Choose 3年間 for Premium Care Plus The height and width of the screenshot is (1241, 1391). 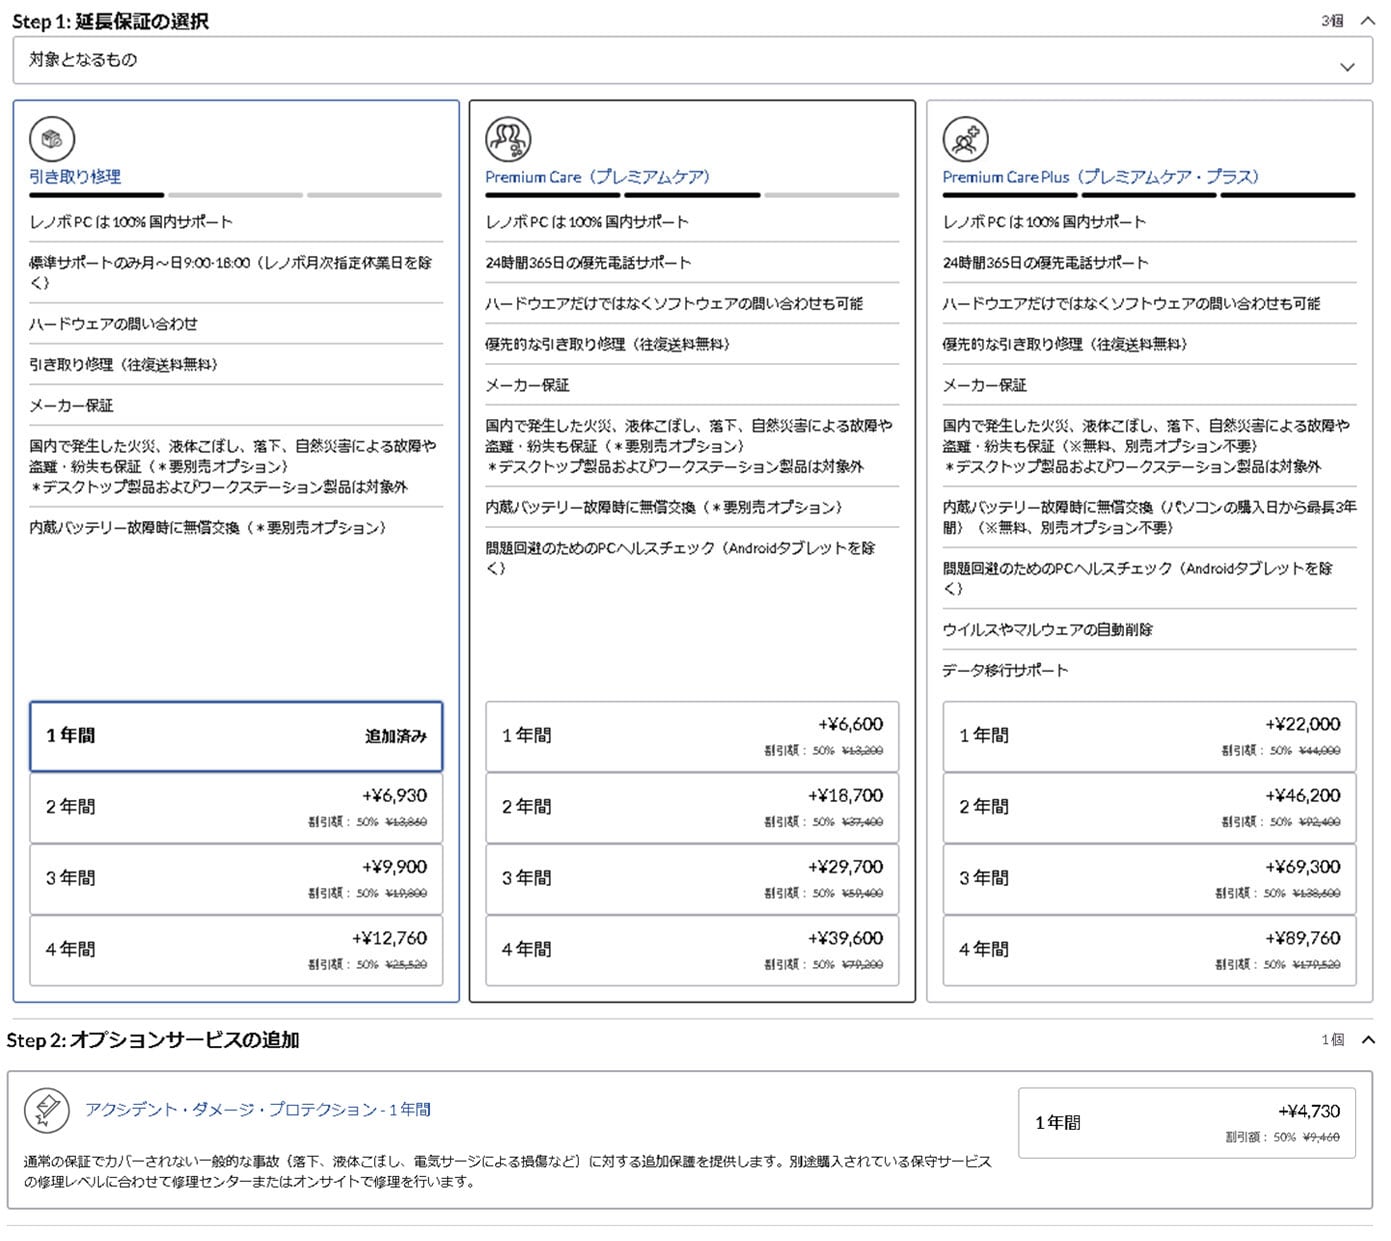1148,878
